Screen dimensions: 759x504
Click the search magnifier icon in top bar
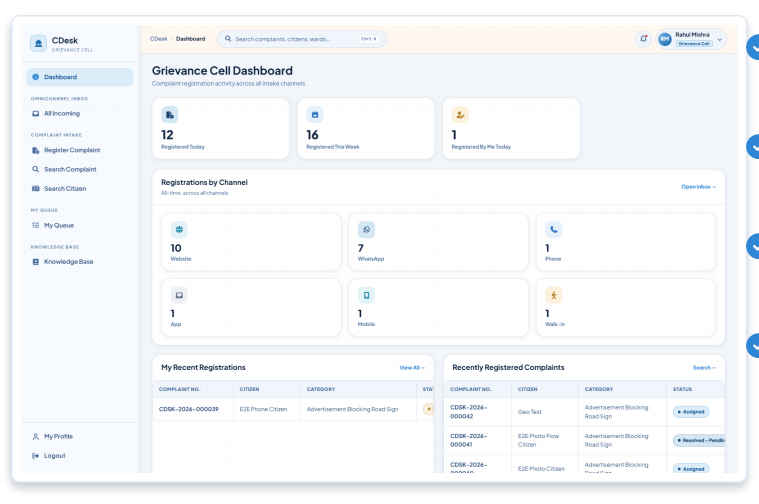[228, 39]
